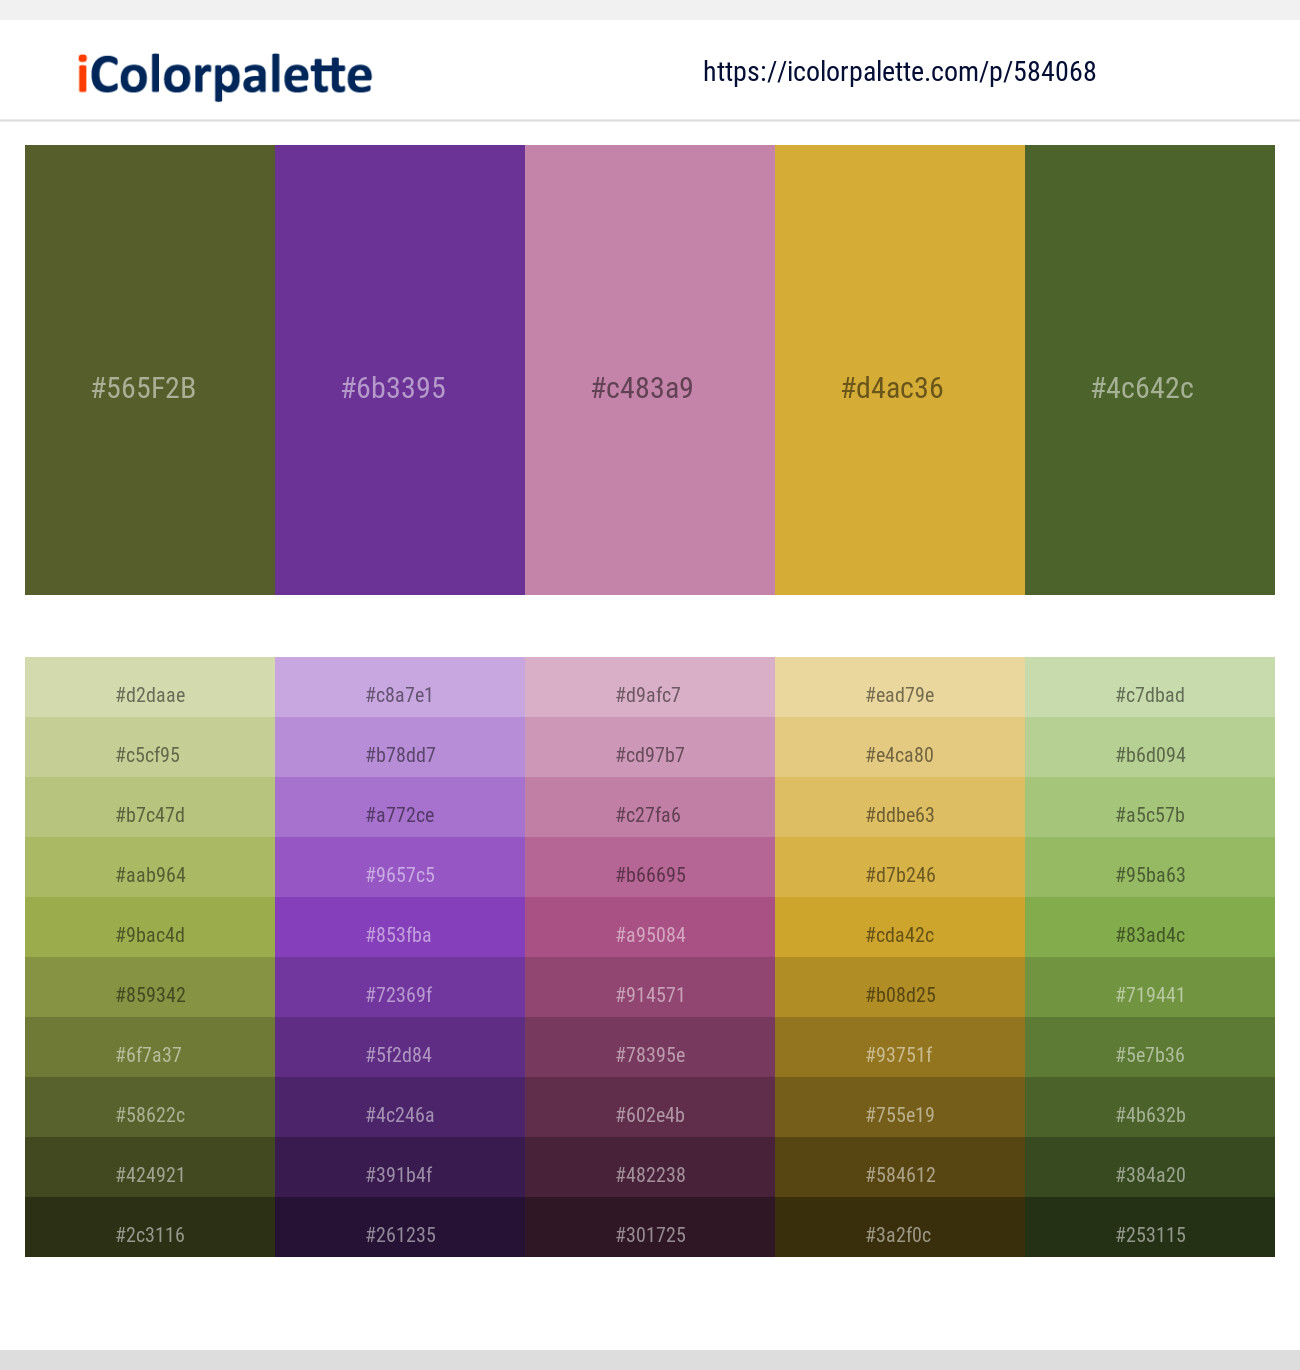Click the #c7dbad pale green shade

point(1149,694)
